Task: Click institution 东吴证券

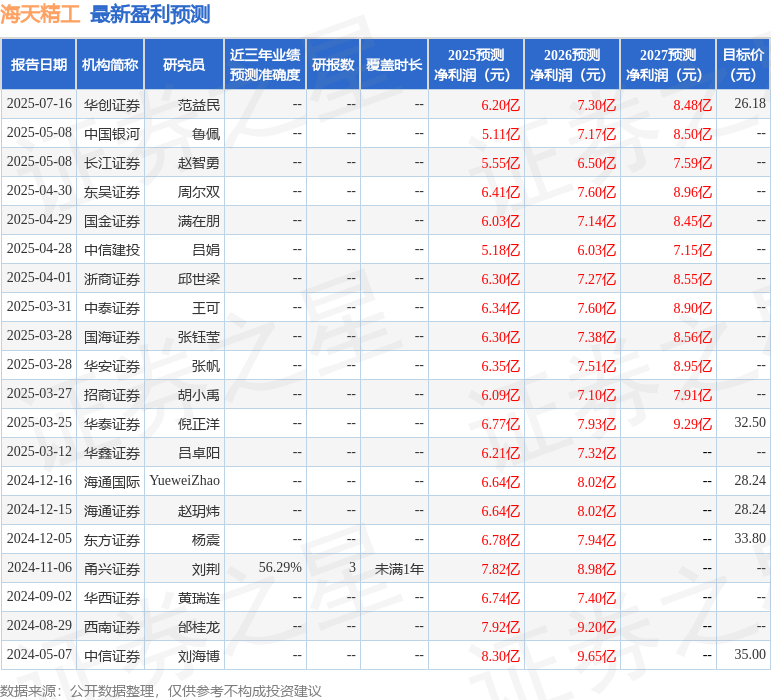Action: coord(112,192)
